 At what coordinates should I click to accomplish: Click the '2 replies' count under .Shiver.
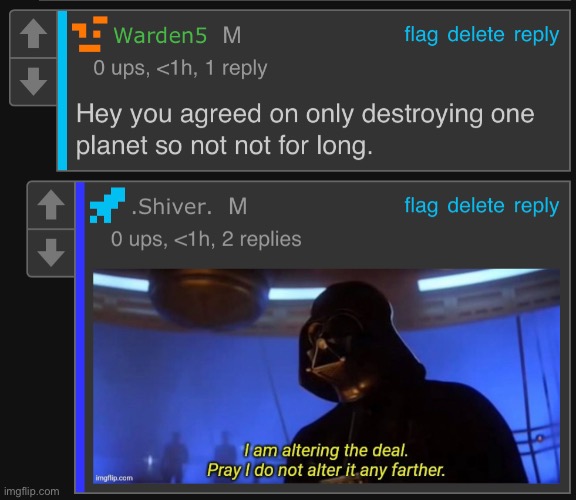click(x=262, y=239)
